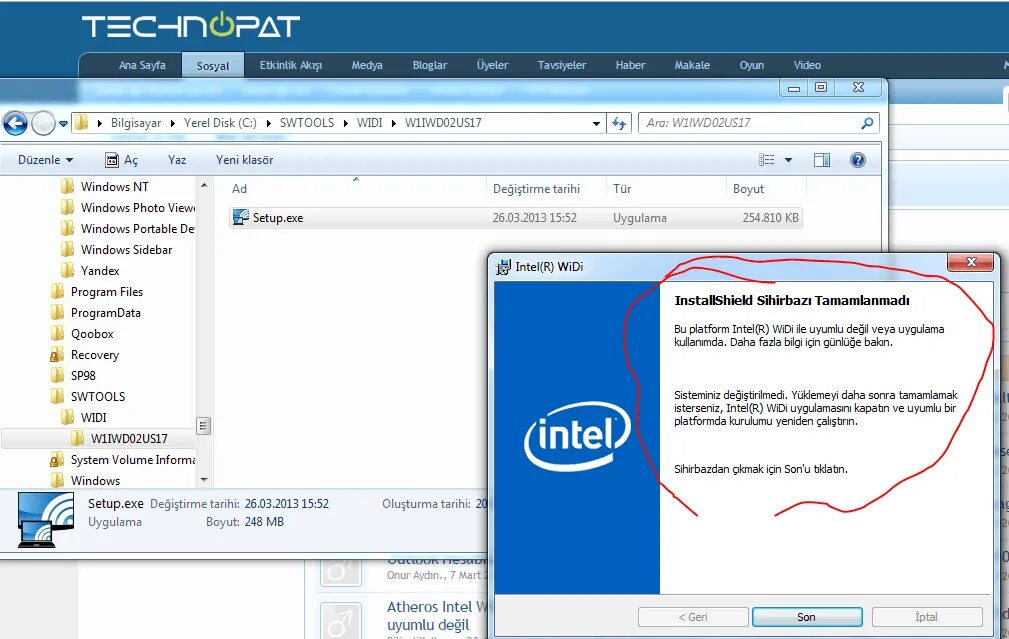Image resolution: width=1009 pixels, height=639 pixels.
Task: Create folder with Yeni klasör button
Action: (x=245, y=160)
